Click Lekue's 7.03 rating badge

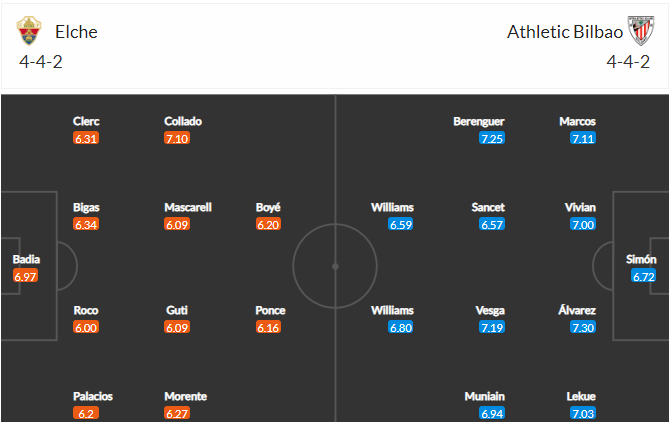click(583, 413)
